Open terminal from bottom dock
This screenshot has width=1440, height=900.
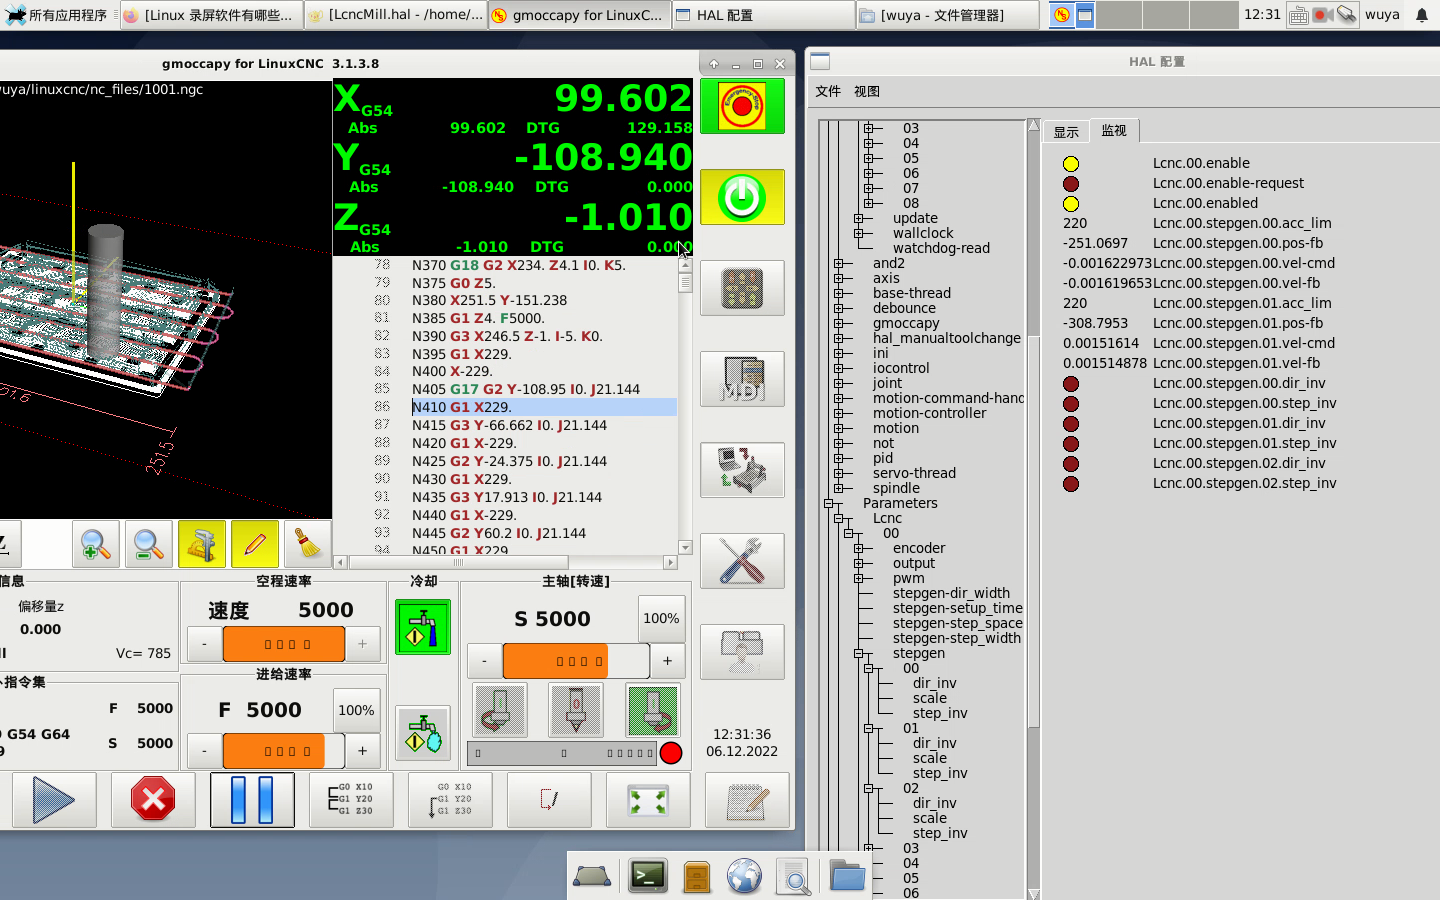point(648,877)
